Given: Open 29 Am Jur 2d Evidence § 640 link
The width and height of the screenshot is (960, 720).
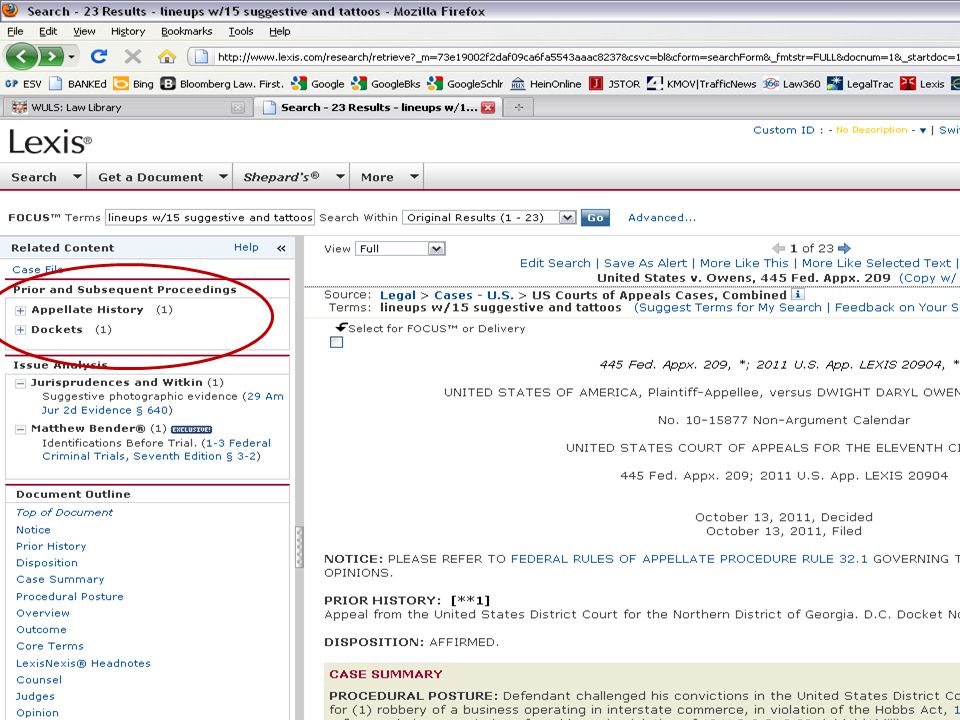Looking at the screenshot, I should coord(162,403).
